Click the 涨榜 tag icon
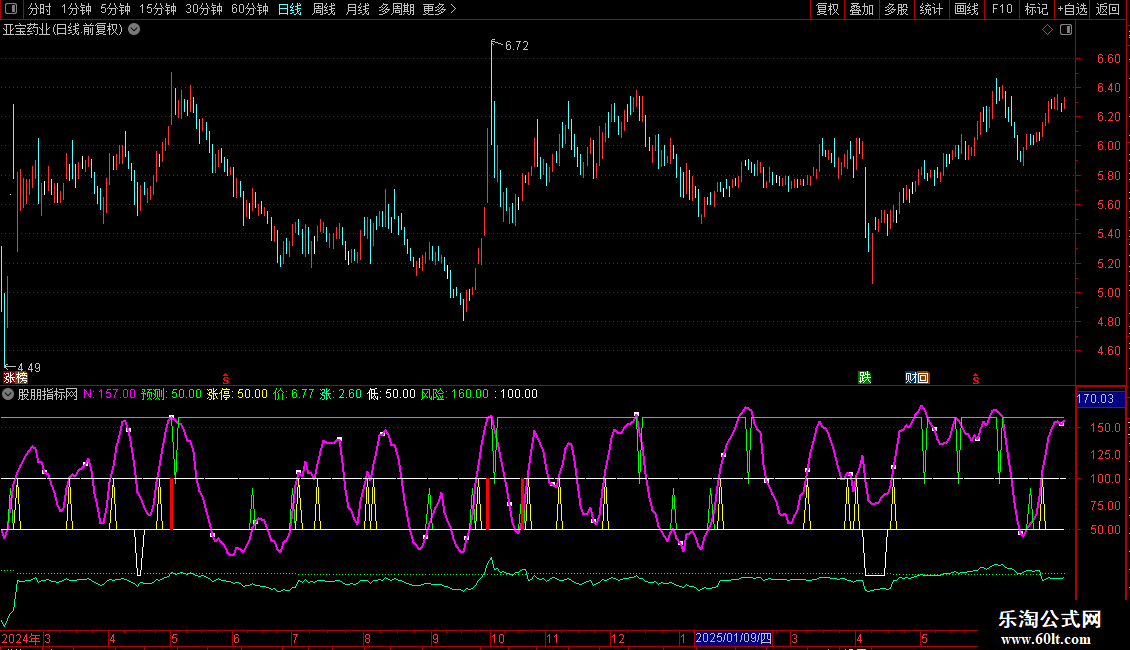 16,378
